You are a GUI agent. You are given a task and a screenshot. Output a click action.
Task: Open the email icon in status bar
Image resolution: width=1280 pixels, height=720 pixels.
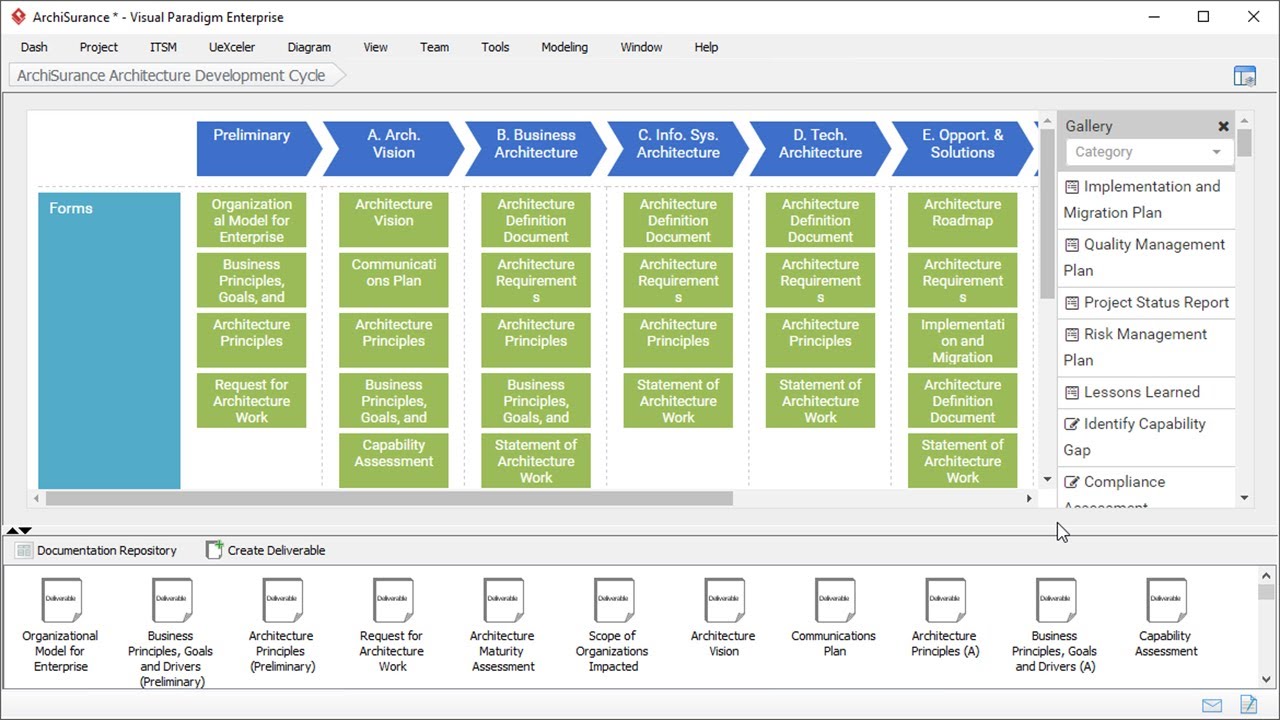(x=1212, y=705)
